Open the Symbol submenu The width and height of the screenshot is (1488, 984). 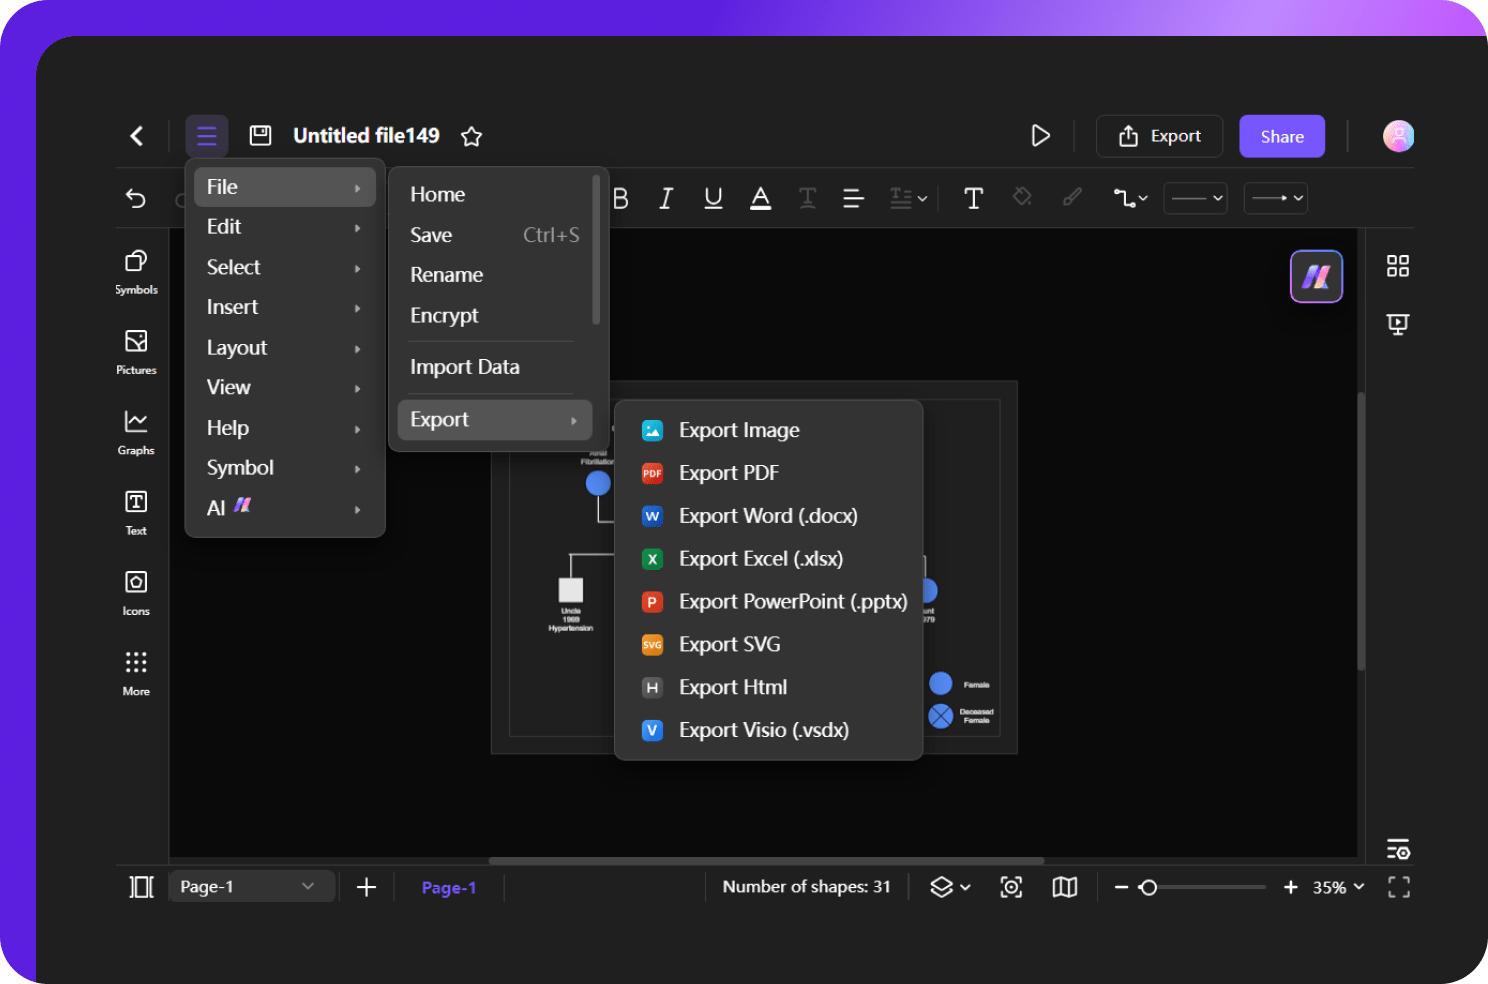pos(285,468)
